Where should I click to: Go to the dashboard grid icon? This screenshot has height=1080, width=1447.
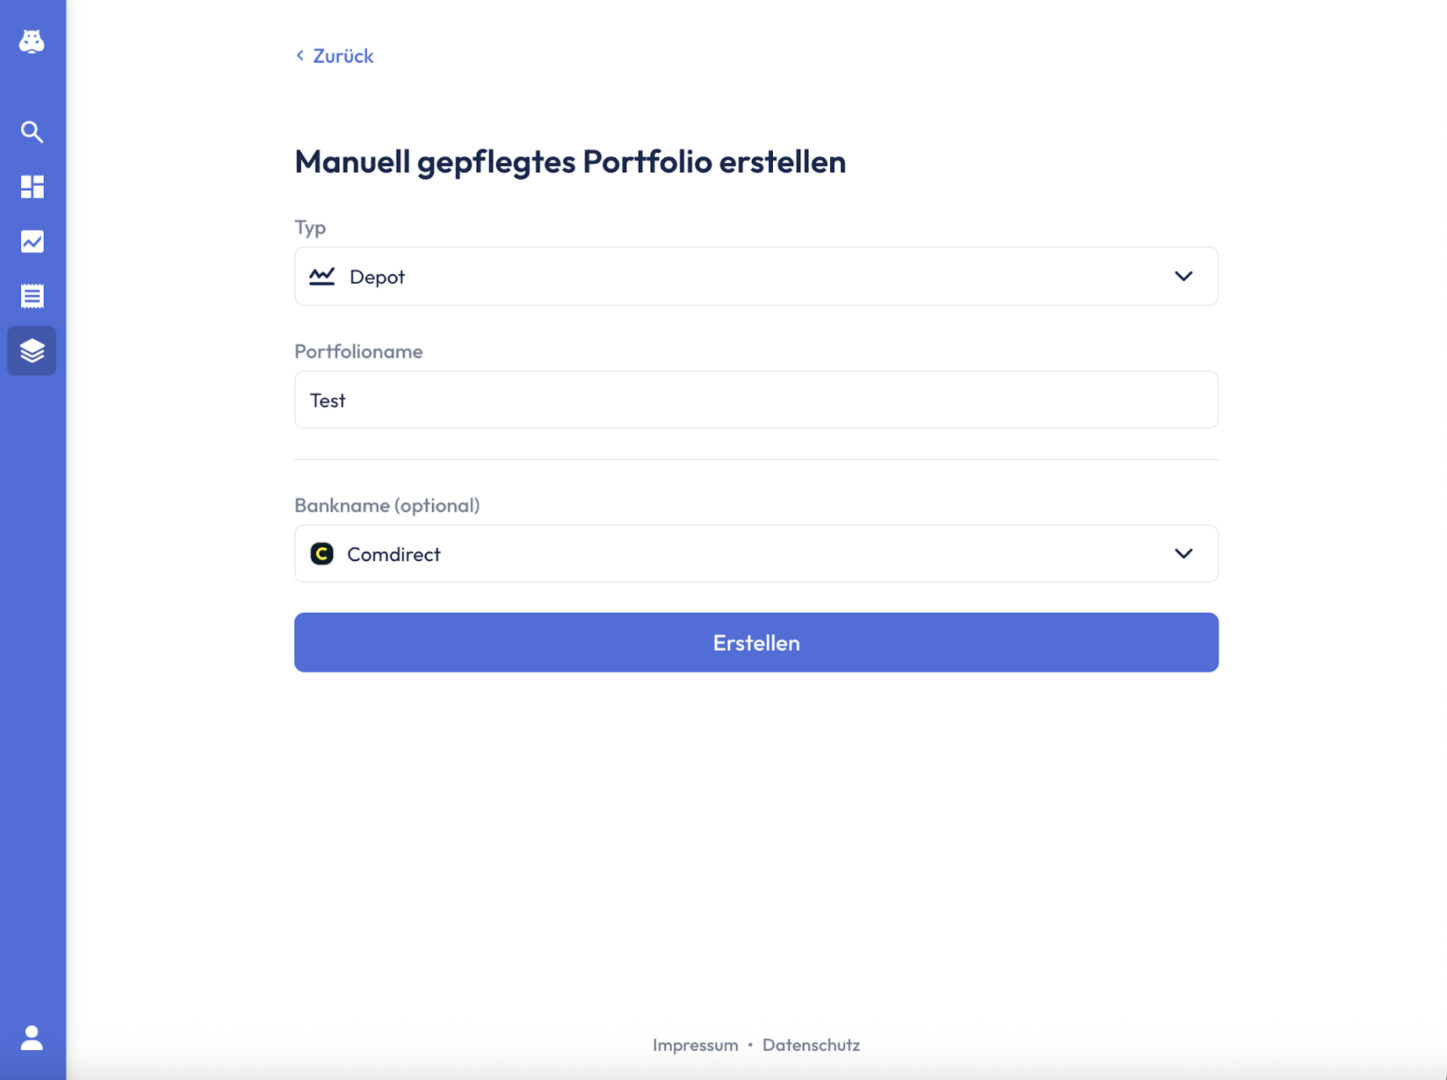pyautogui.click(x=32, y=187)
